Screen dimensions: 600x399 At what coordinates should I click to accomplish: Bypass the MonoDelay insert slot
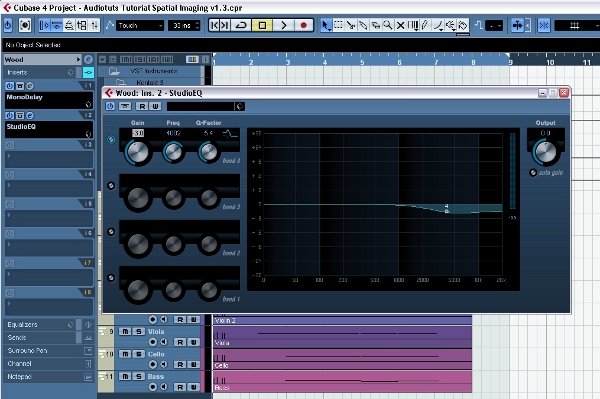[x=20, y=86]
